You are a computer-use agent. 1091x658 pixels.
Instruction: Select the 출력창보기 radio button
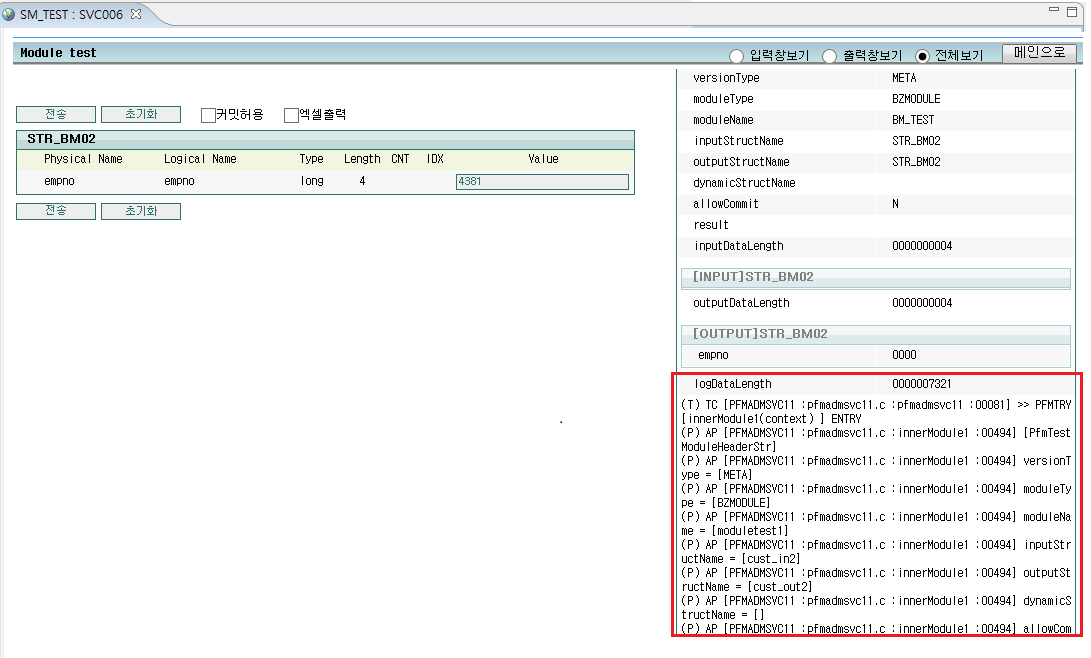pyautogui.click(x=829, y=54)
